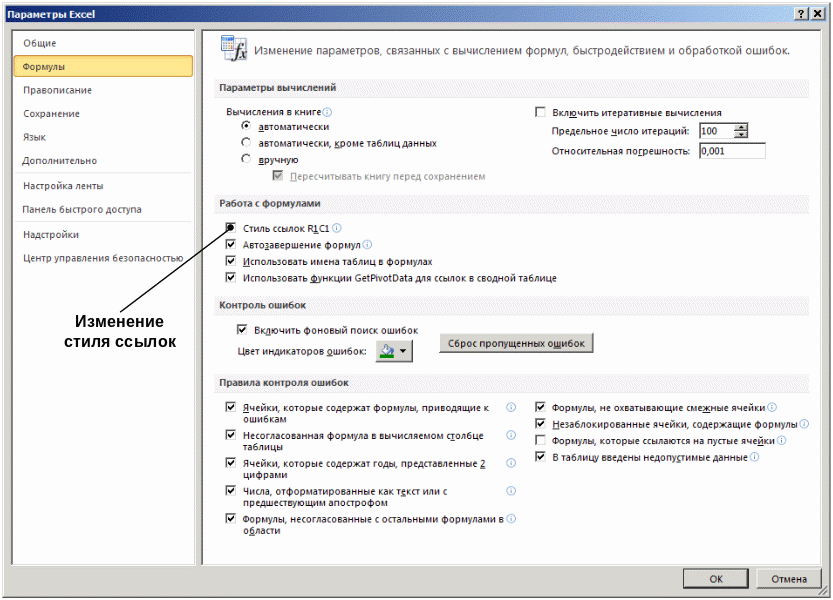
Task: Toggle 'Формулы, несогласованные с остальными формулами' checkbox
Action: (x=231, y=518)
